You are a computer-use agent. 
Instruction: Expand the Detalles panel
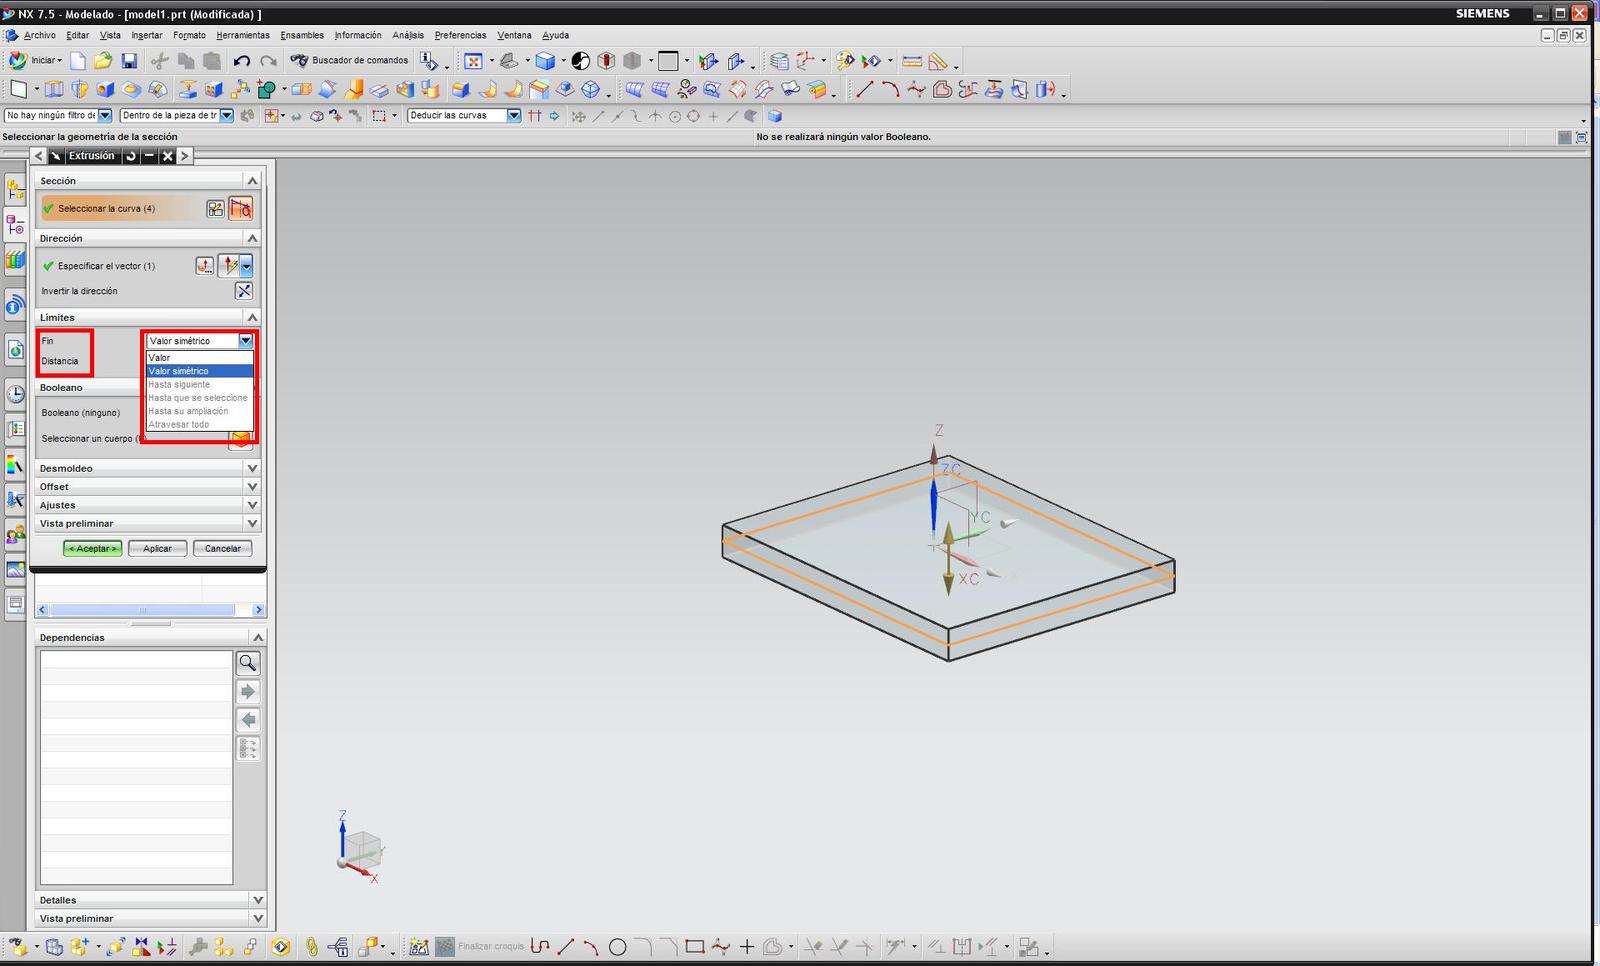coord(258,900)
